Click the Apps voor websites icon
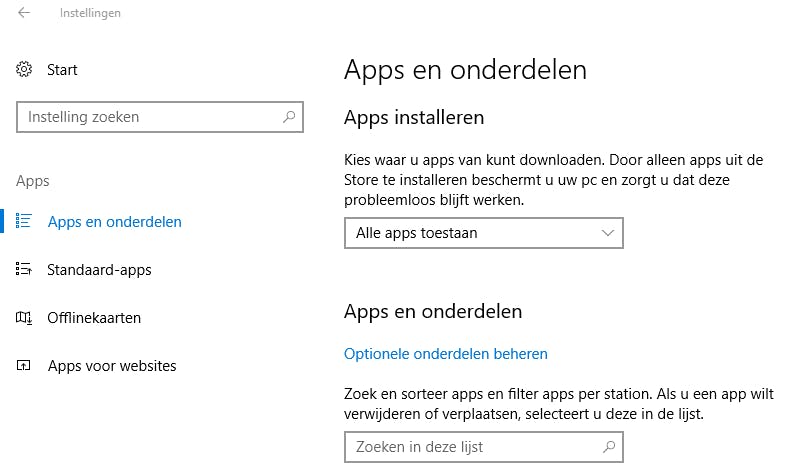798x471 pixels. pyautogui.click(x=25, y=366)
